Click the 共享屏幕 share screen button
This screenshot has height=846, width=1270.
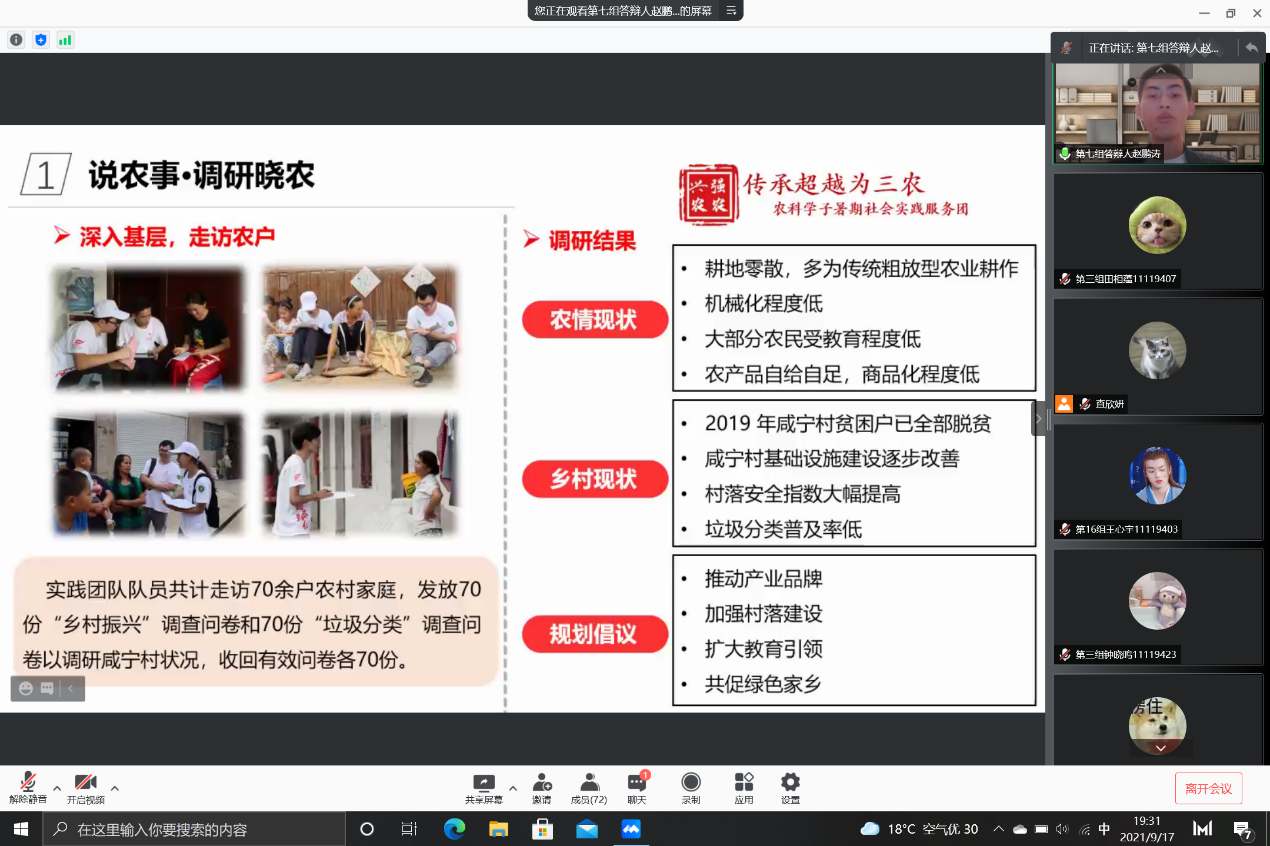coord(484,788)
